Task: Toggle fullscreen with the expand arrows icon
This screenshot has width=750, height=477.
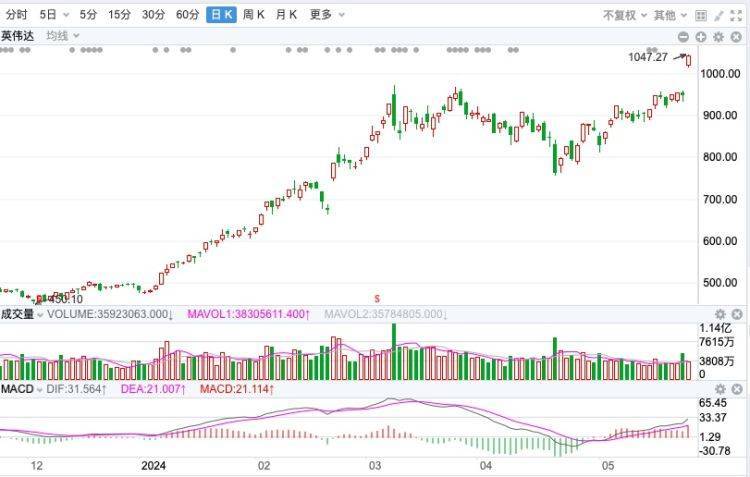Action: [736, 16]
